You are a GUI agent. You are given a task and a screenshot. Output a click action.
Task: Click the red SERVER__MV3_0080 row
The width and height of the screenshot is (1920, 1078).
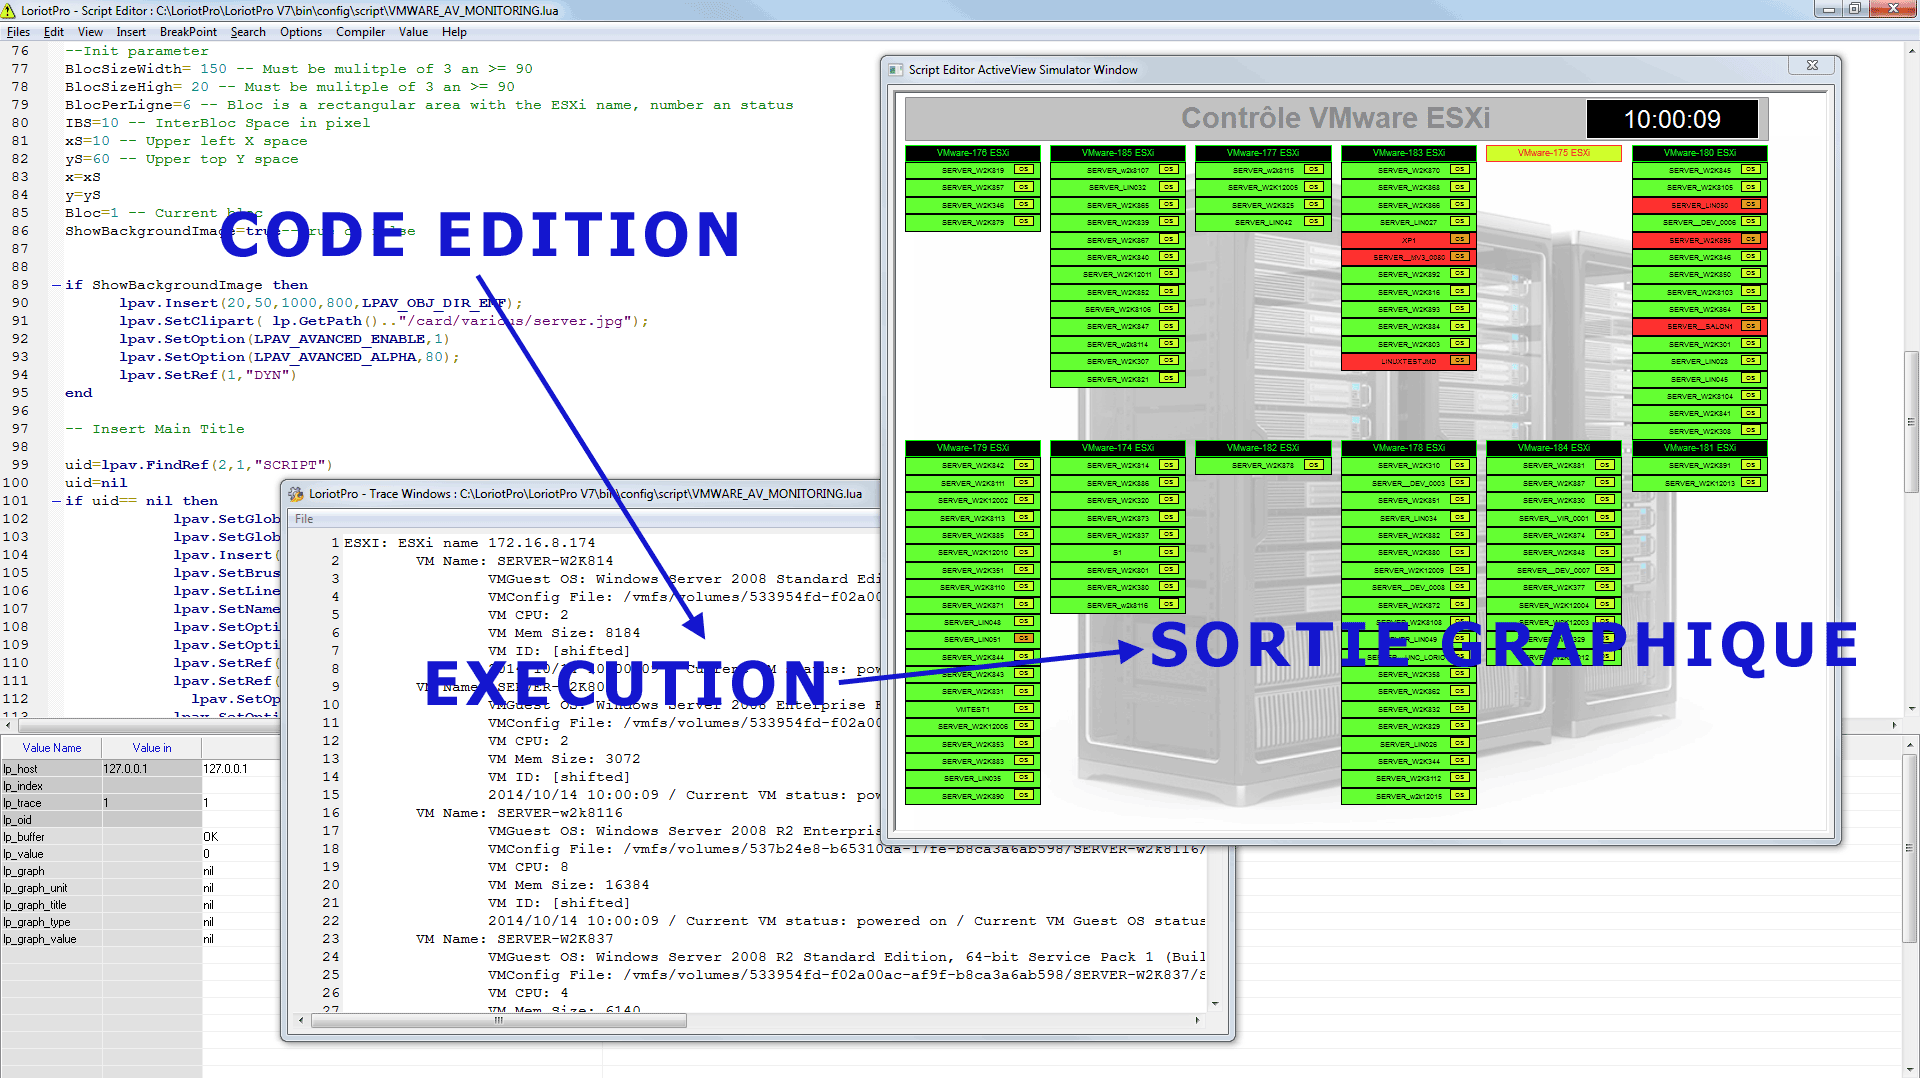point(1408,257)
